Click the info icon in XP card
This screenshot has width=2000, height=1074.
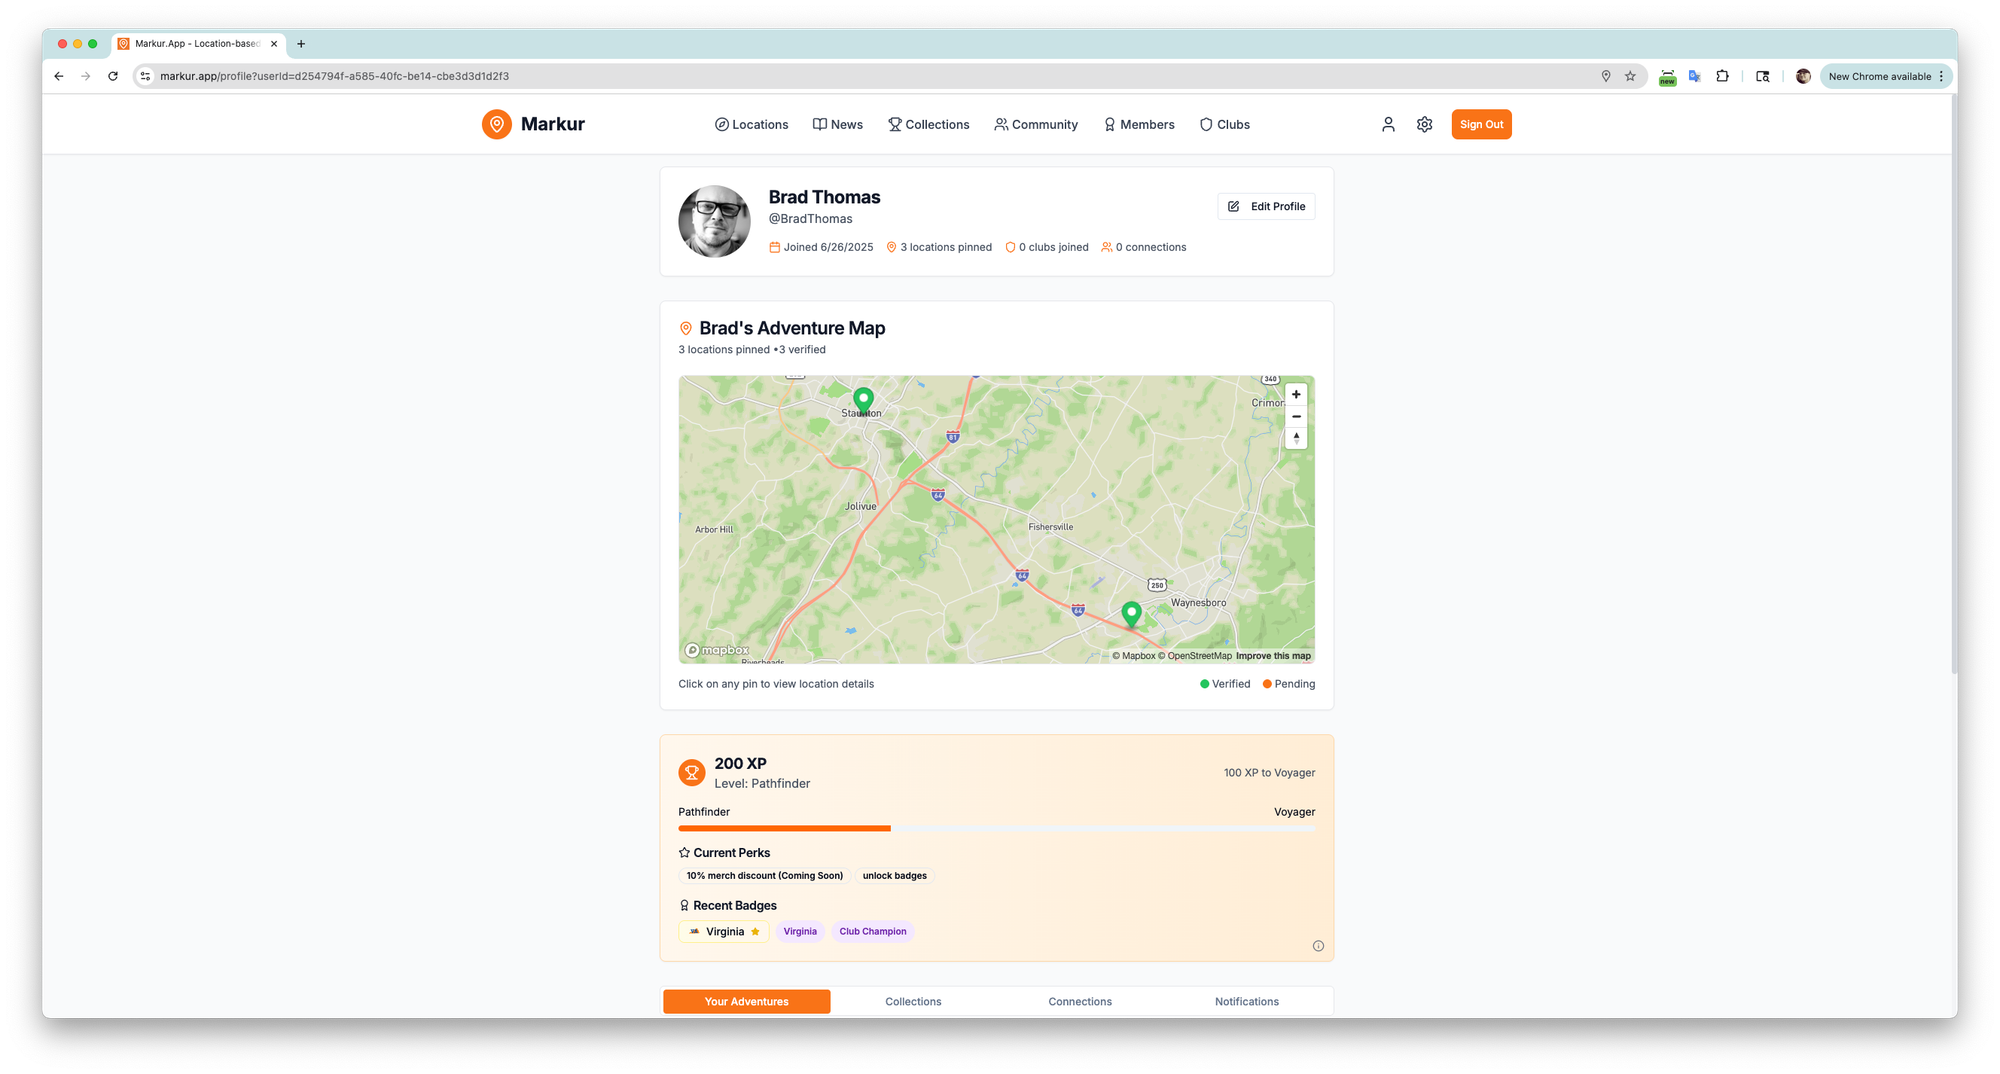1318,946
